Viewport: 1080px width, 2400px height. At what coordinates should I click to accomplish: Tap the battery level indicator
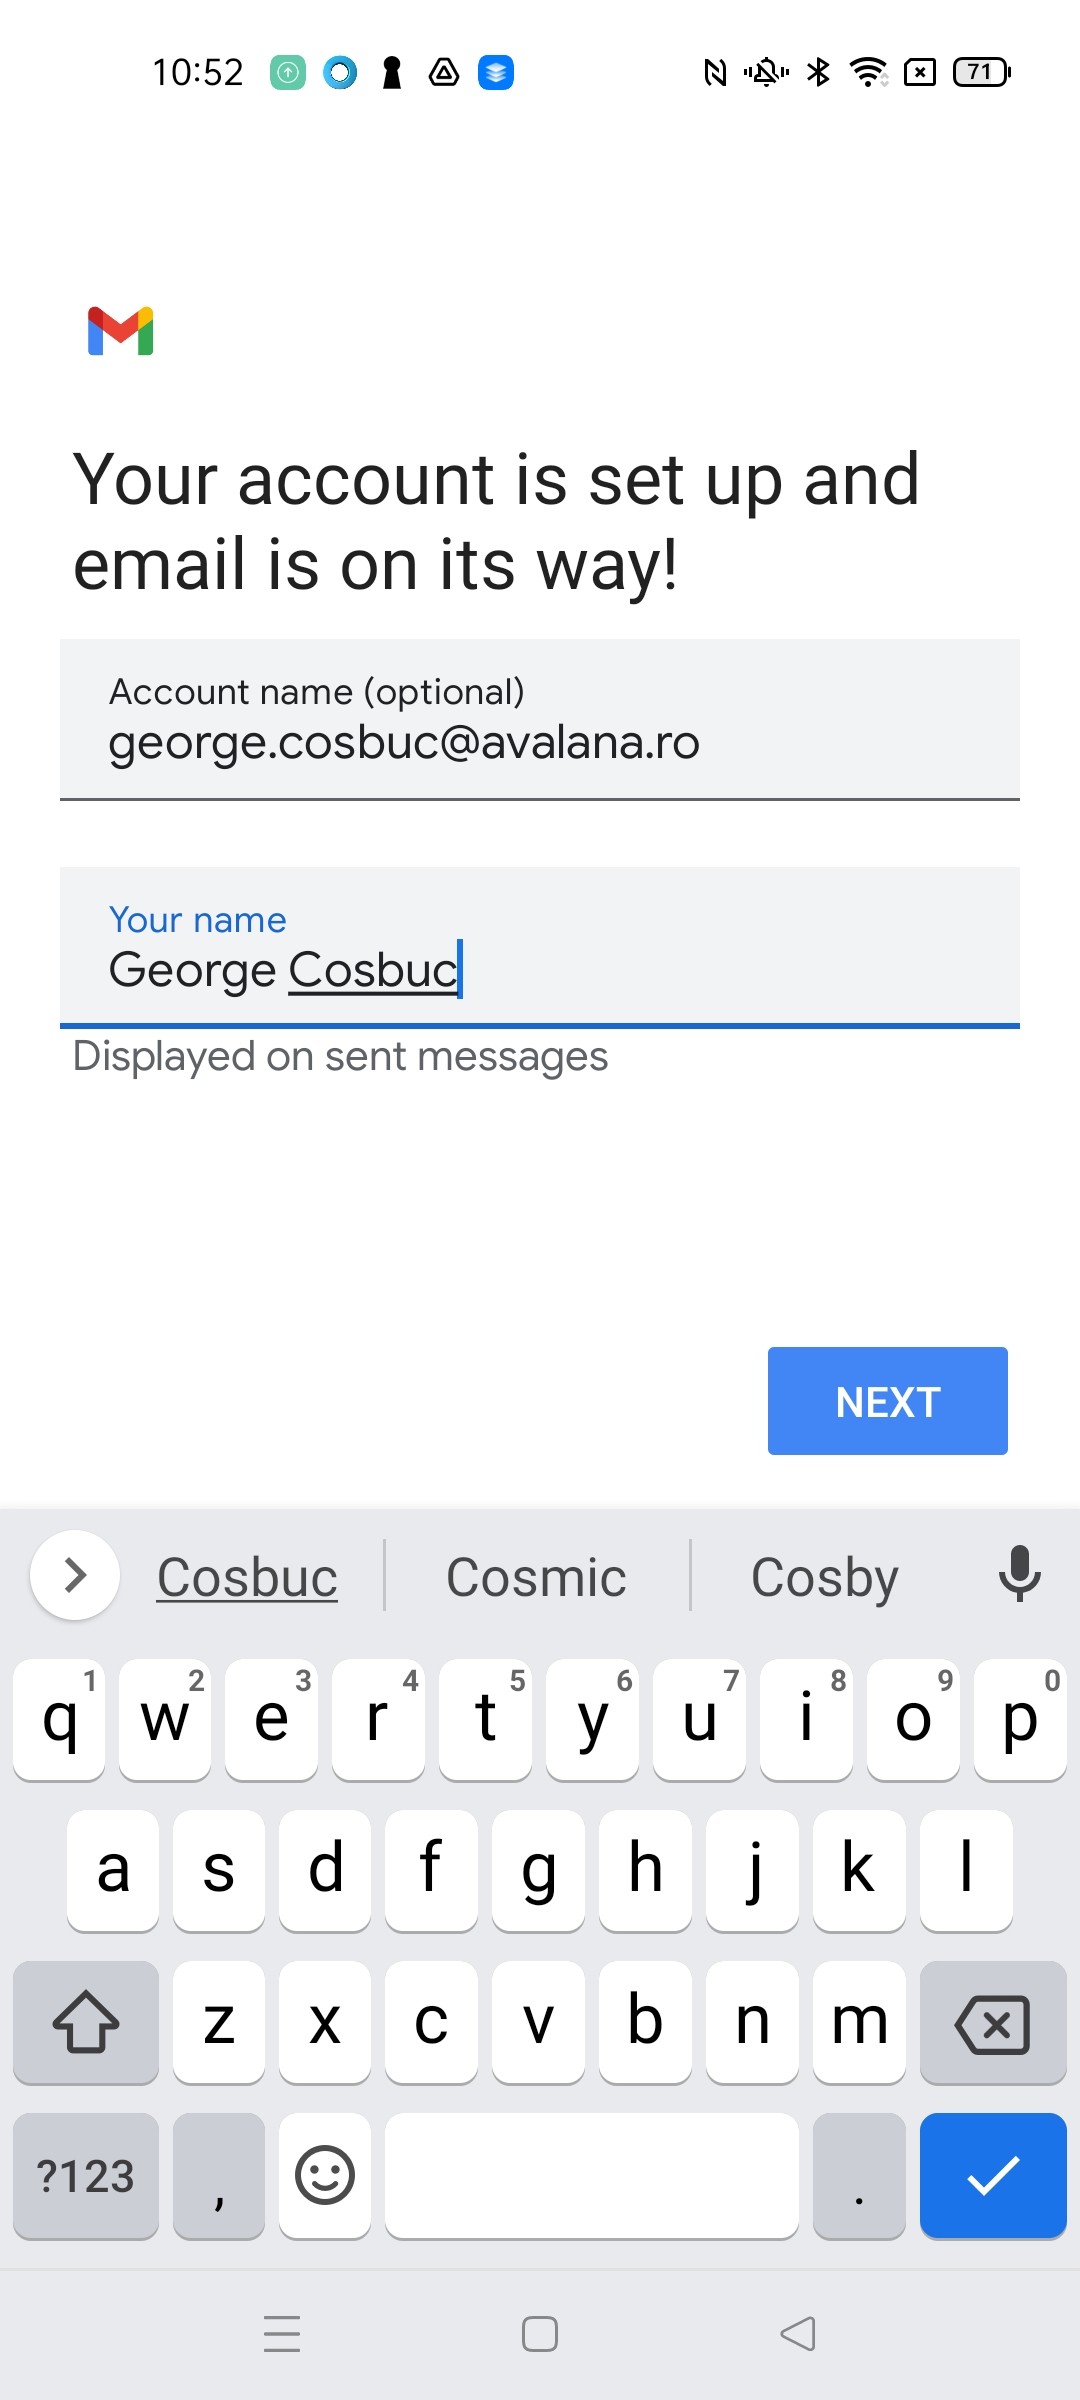coord(978,71)
